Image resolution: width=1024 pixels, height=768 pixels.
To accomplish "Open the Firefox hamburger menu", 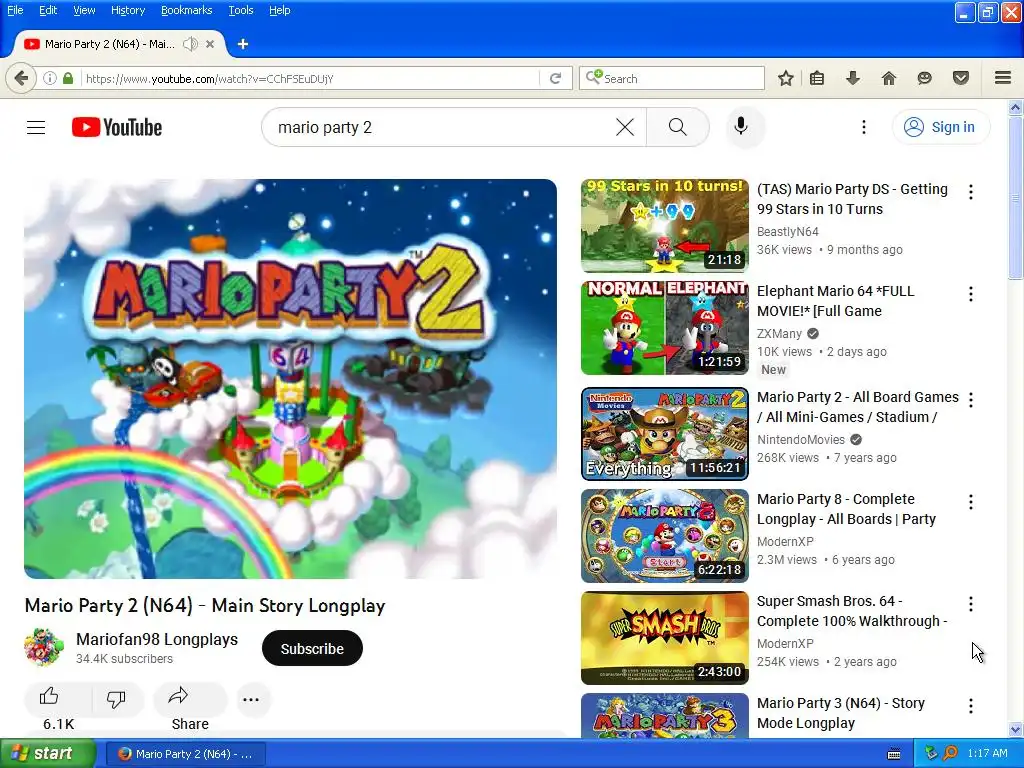I will point(1003,78).
